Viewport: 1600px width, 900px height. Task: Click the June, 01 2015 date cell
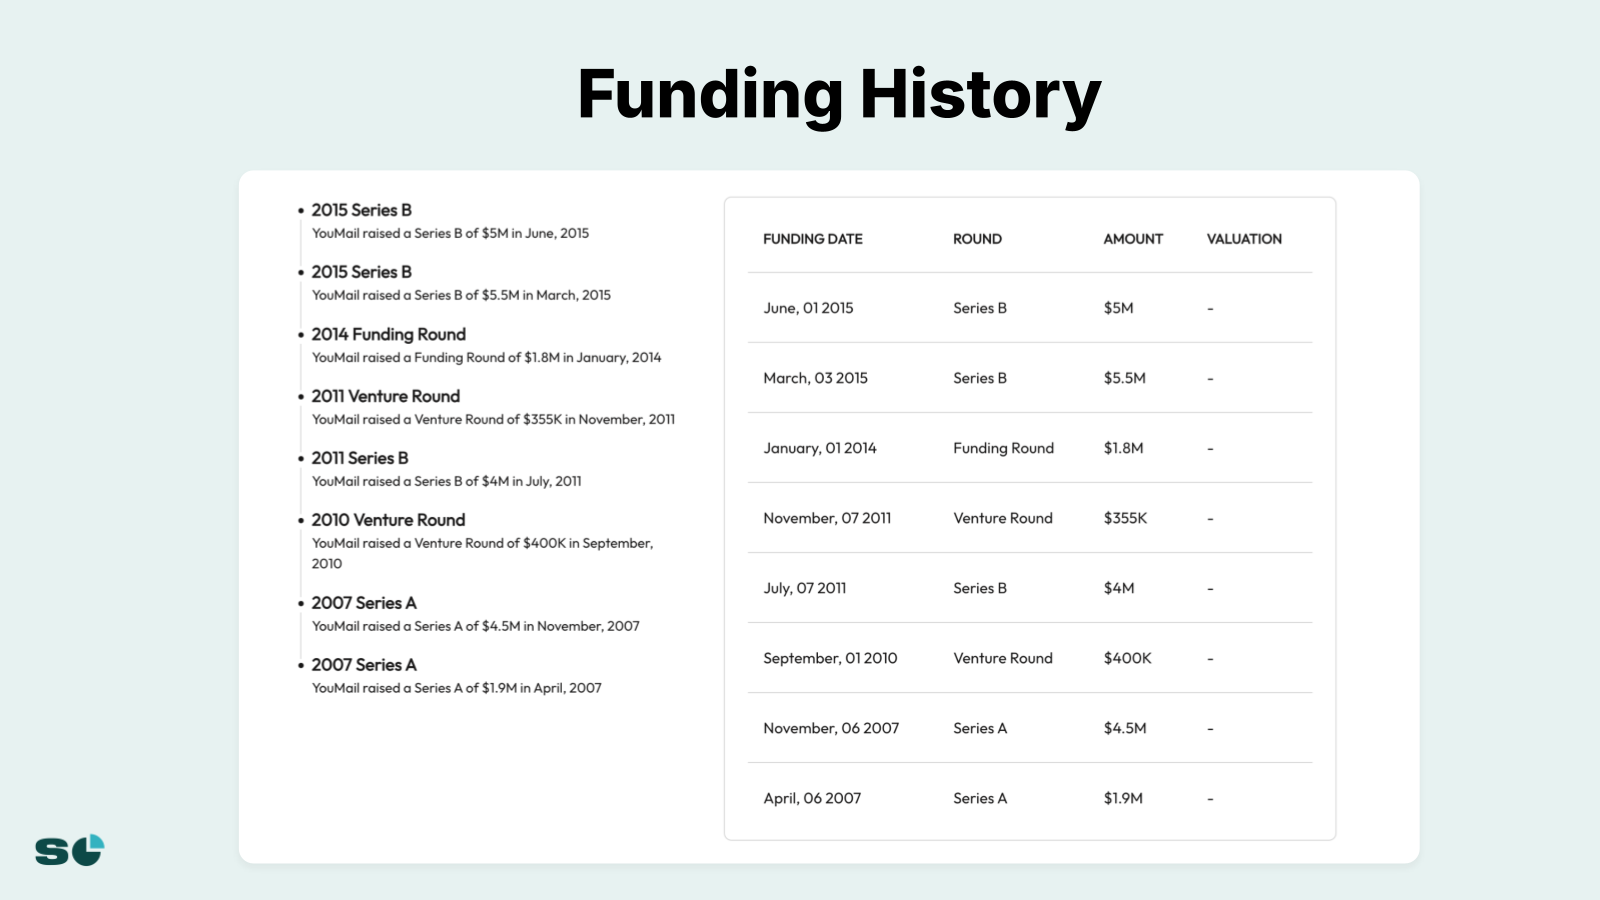click(808, 308)
